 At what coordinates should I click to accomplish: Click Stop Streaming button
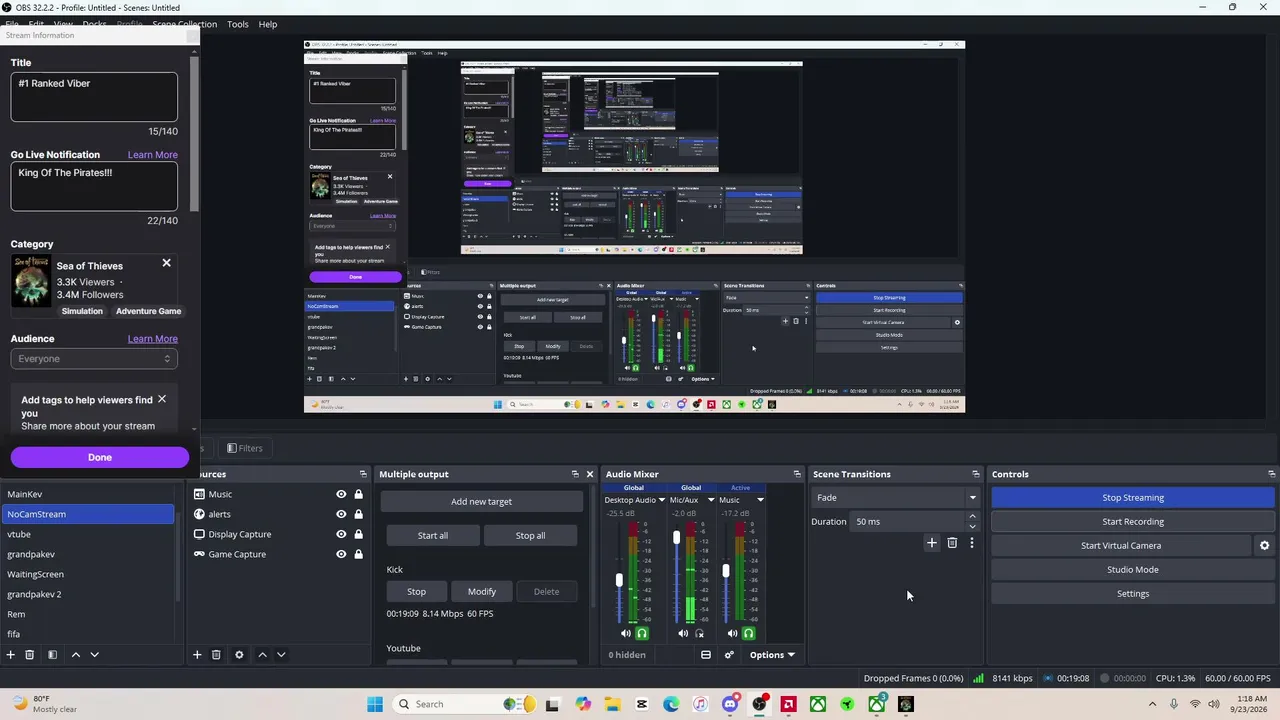[1133, 497]
